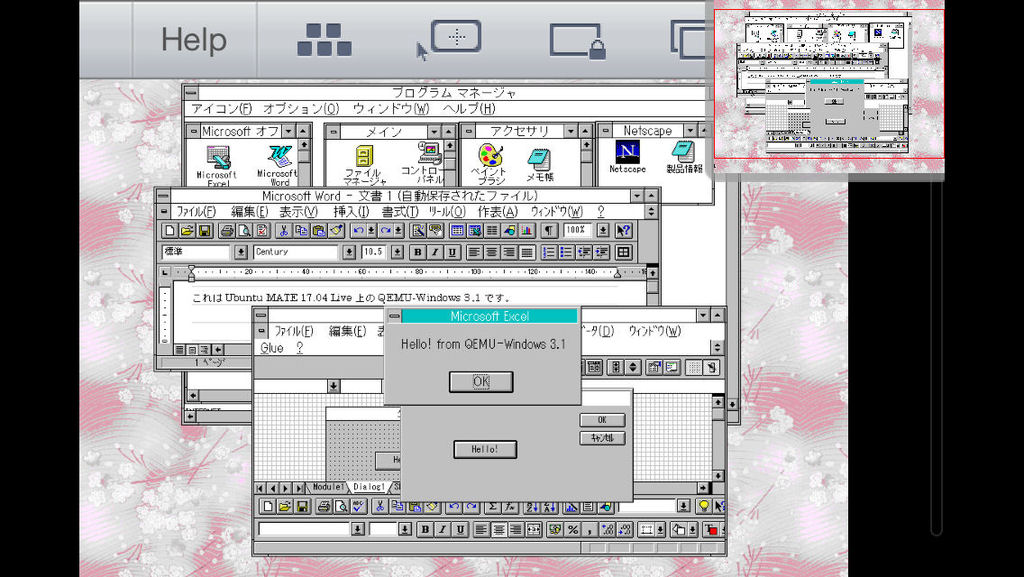This screenshot has width=1024, height=577.
Task: Click the Cut scissors icon in Word
Action: click(284, 230)
